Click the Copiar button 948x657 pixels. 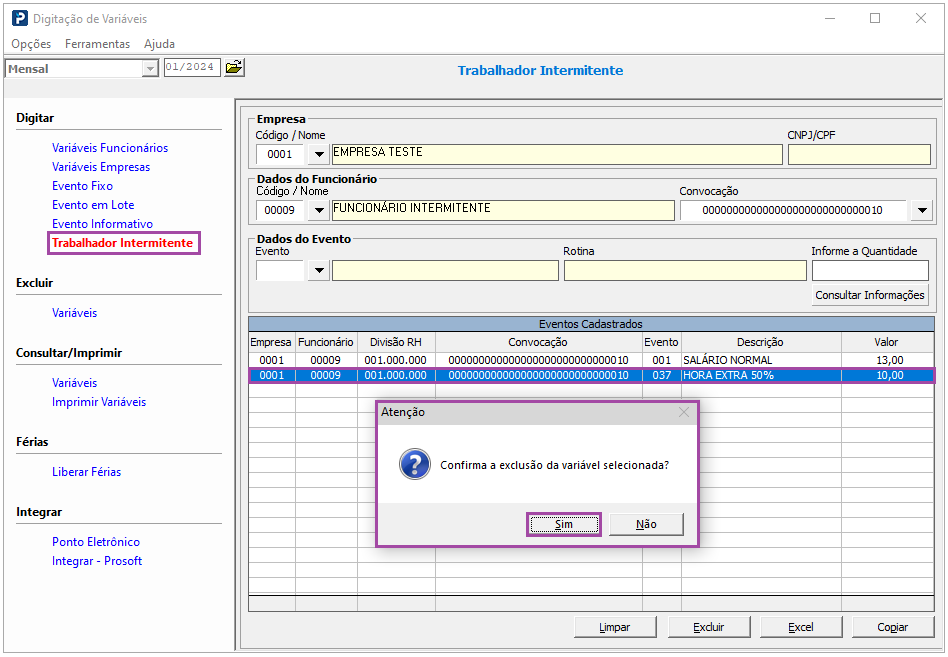tap(892, 627)
